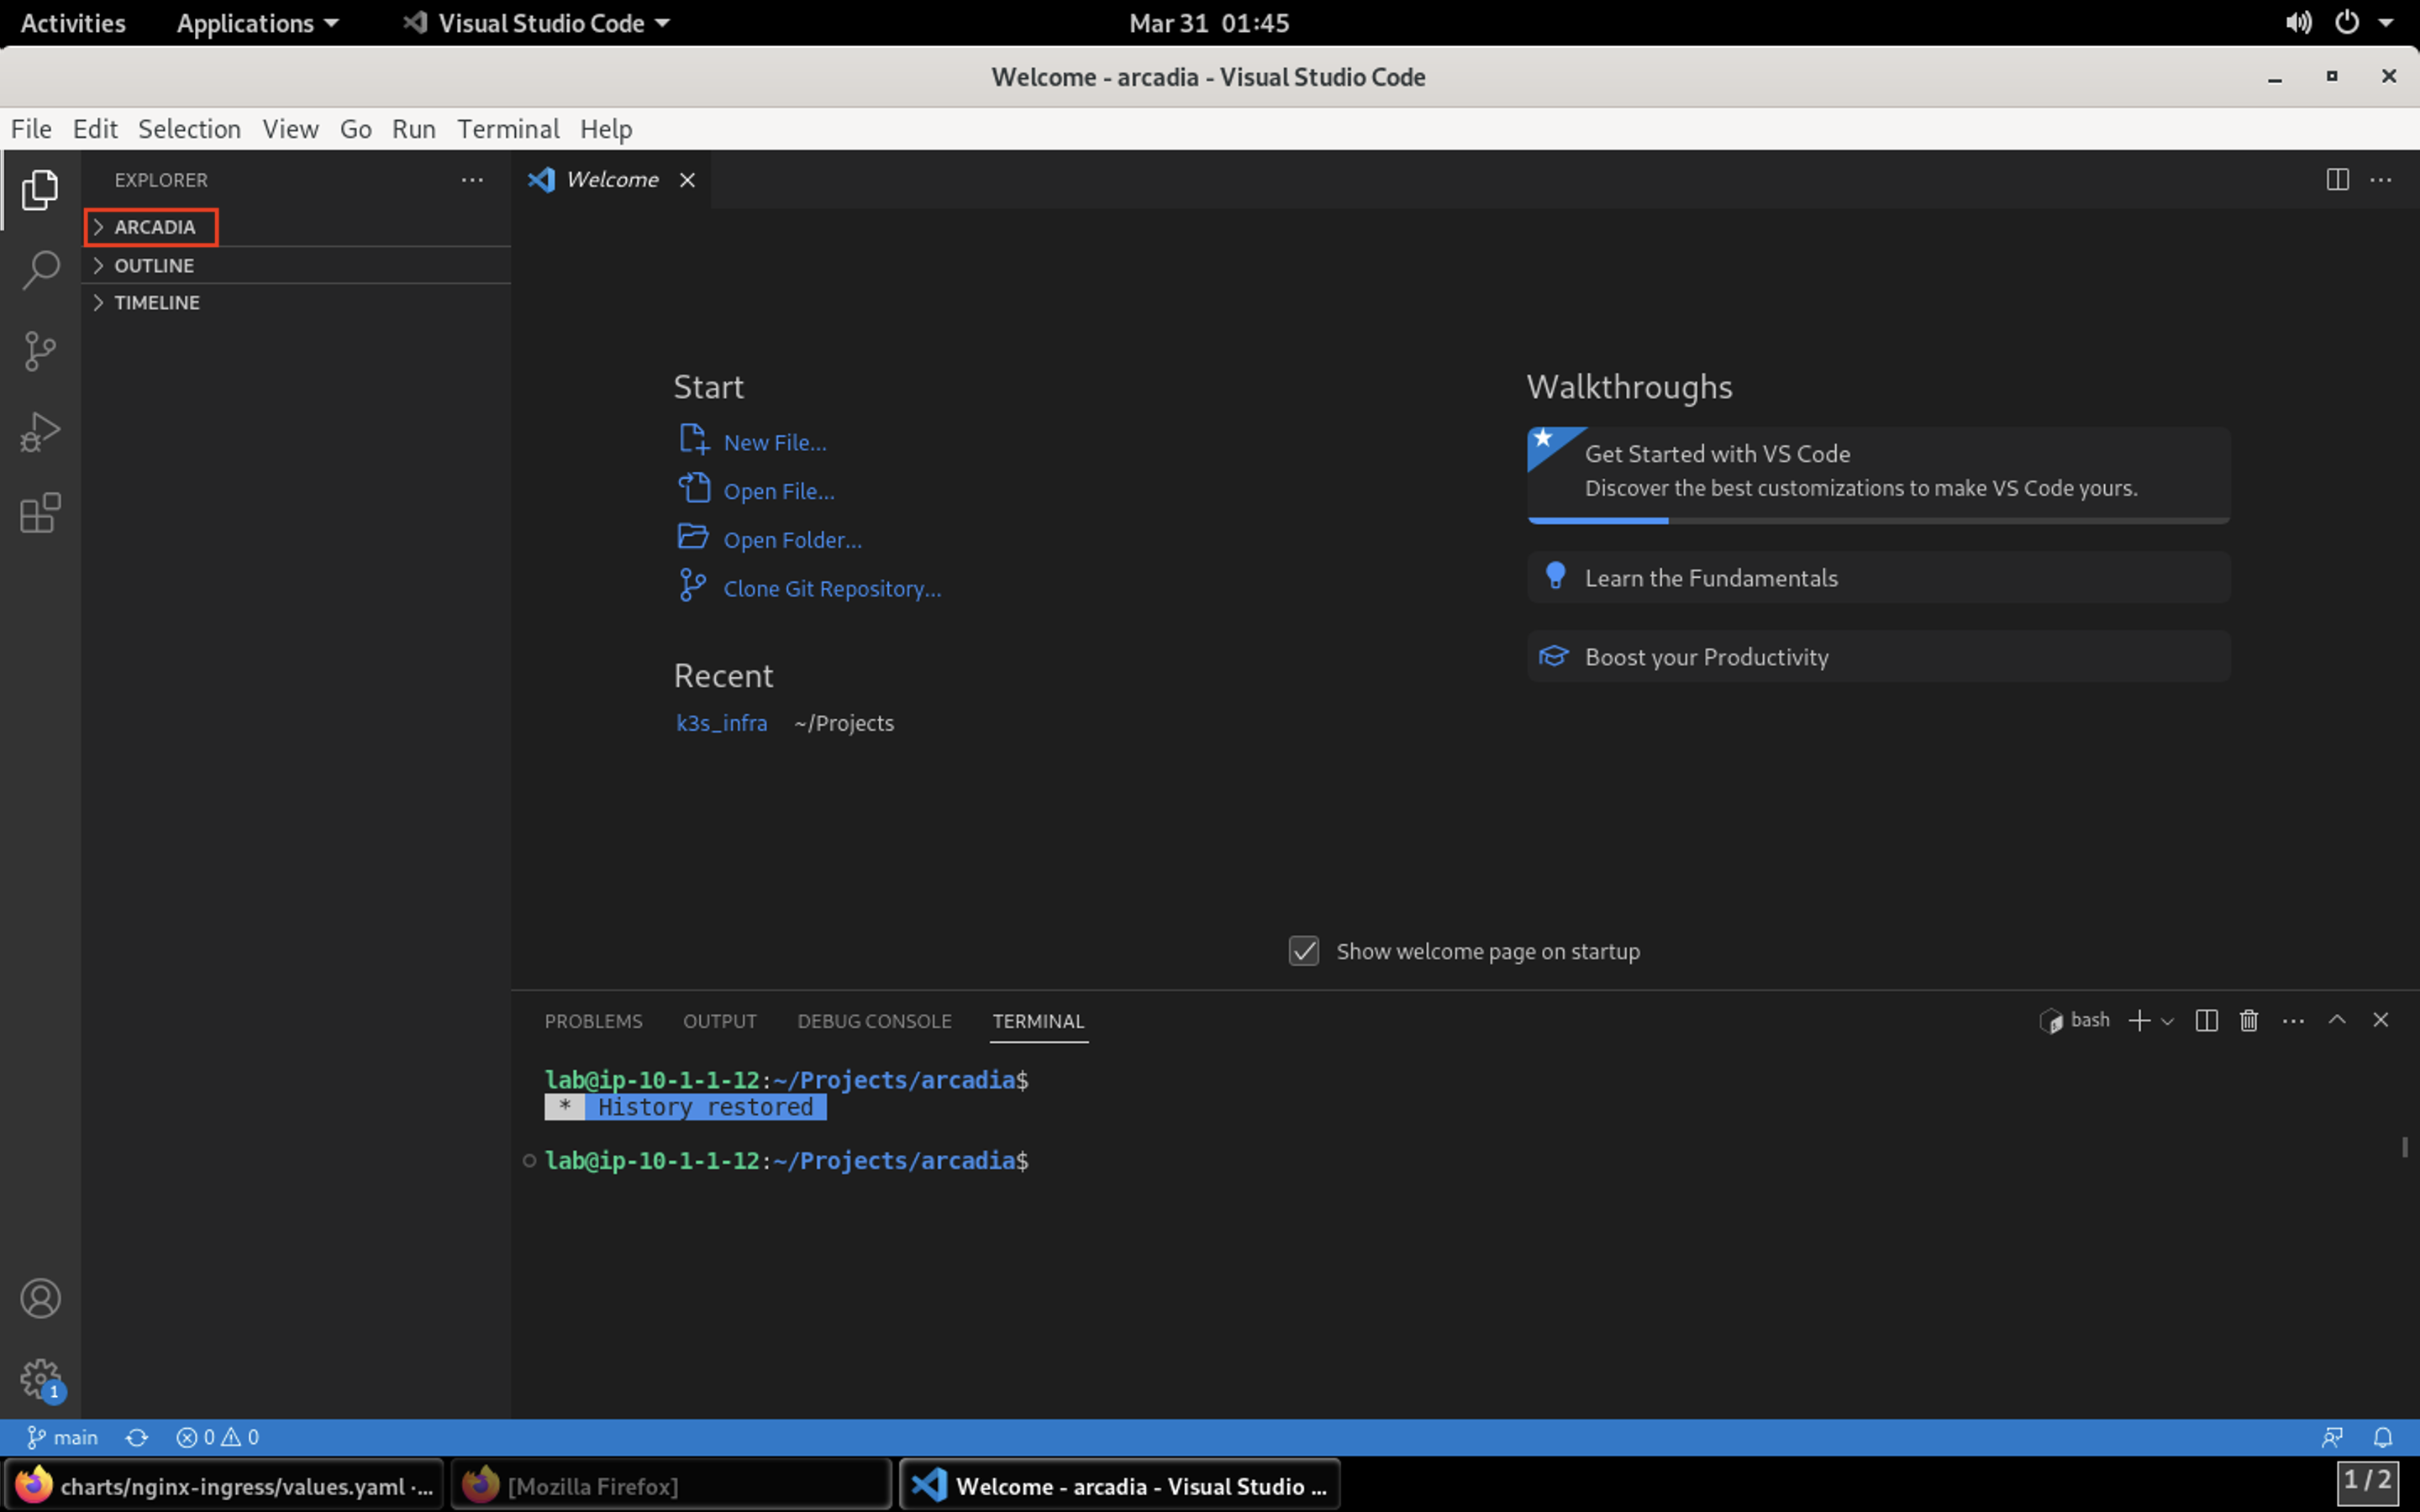
Task: Click the terminal scrollbar marker
Action: (2404, 1147)
